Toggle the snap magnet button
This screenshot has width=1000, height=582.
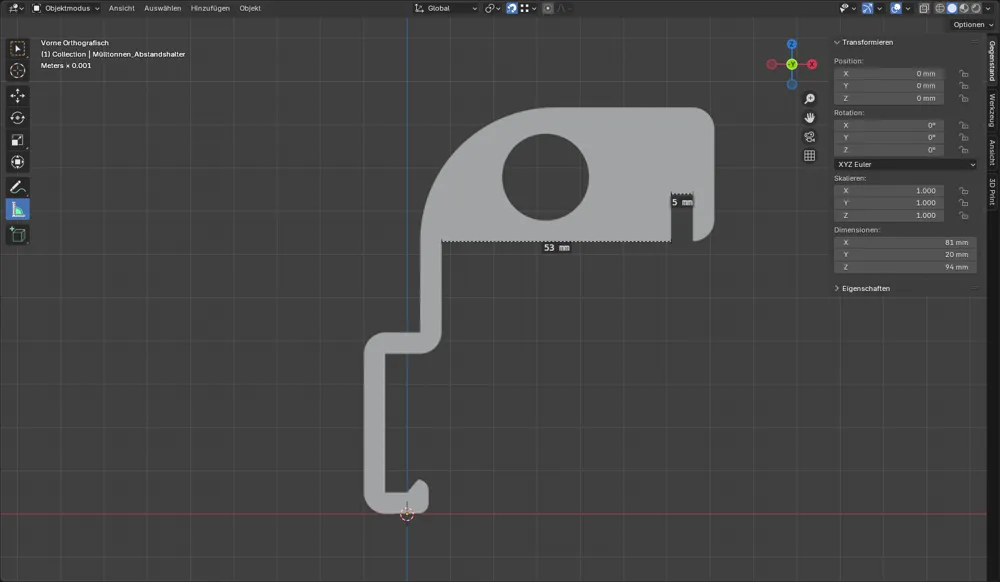(511, 8)
